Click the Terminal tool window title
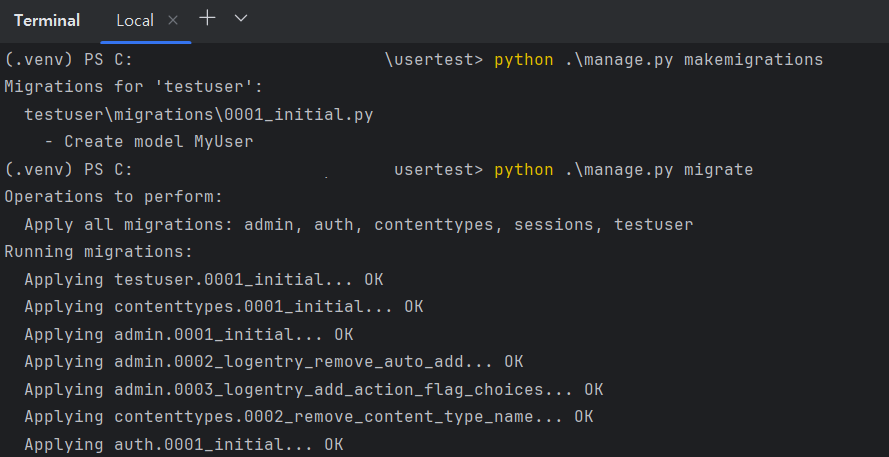Image resolution: width=889 pixels, height=457 pixels. click(47, 20)
